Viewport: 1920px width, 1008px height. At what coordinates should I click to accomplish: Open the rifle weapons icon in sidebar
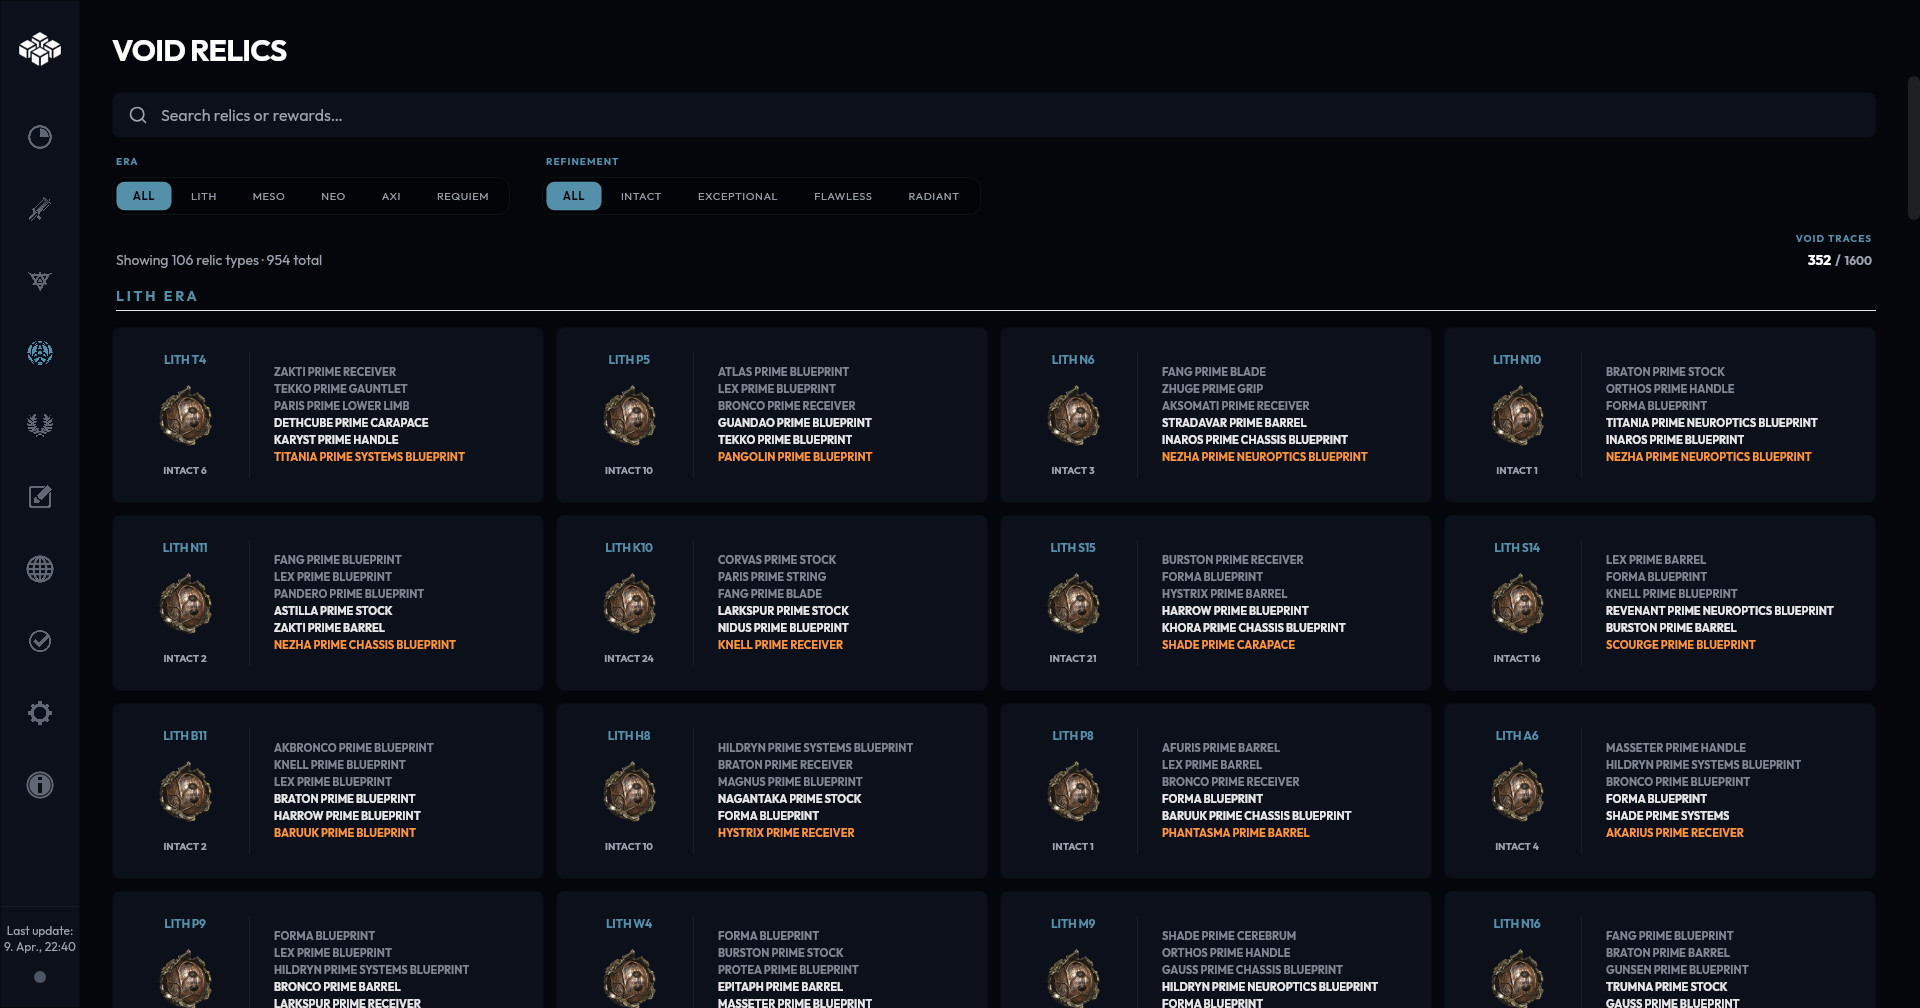pos(40,209)
